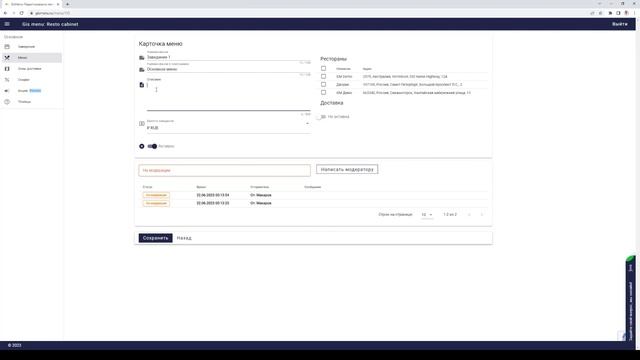The height and width of the screenshot is (360, 640).
Task: Click the share icon in the address bar
Action: tap(592, 13)
